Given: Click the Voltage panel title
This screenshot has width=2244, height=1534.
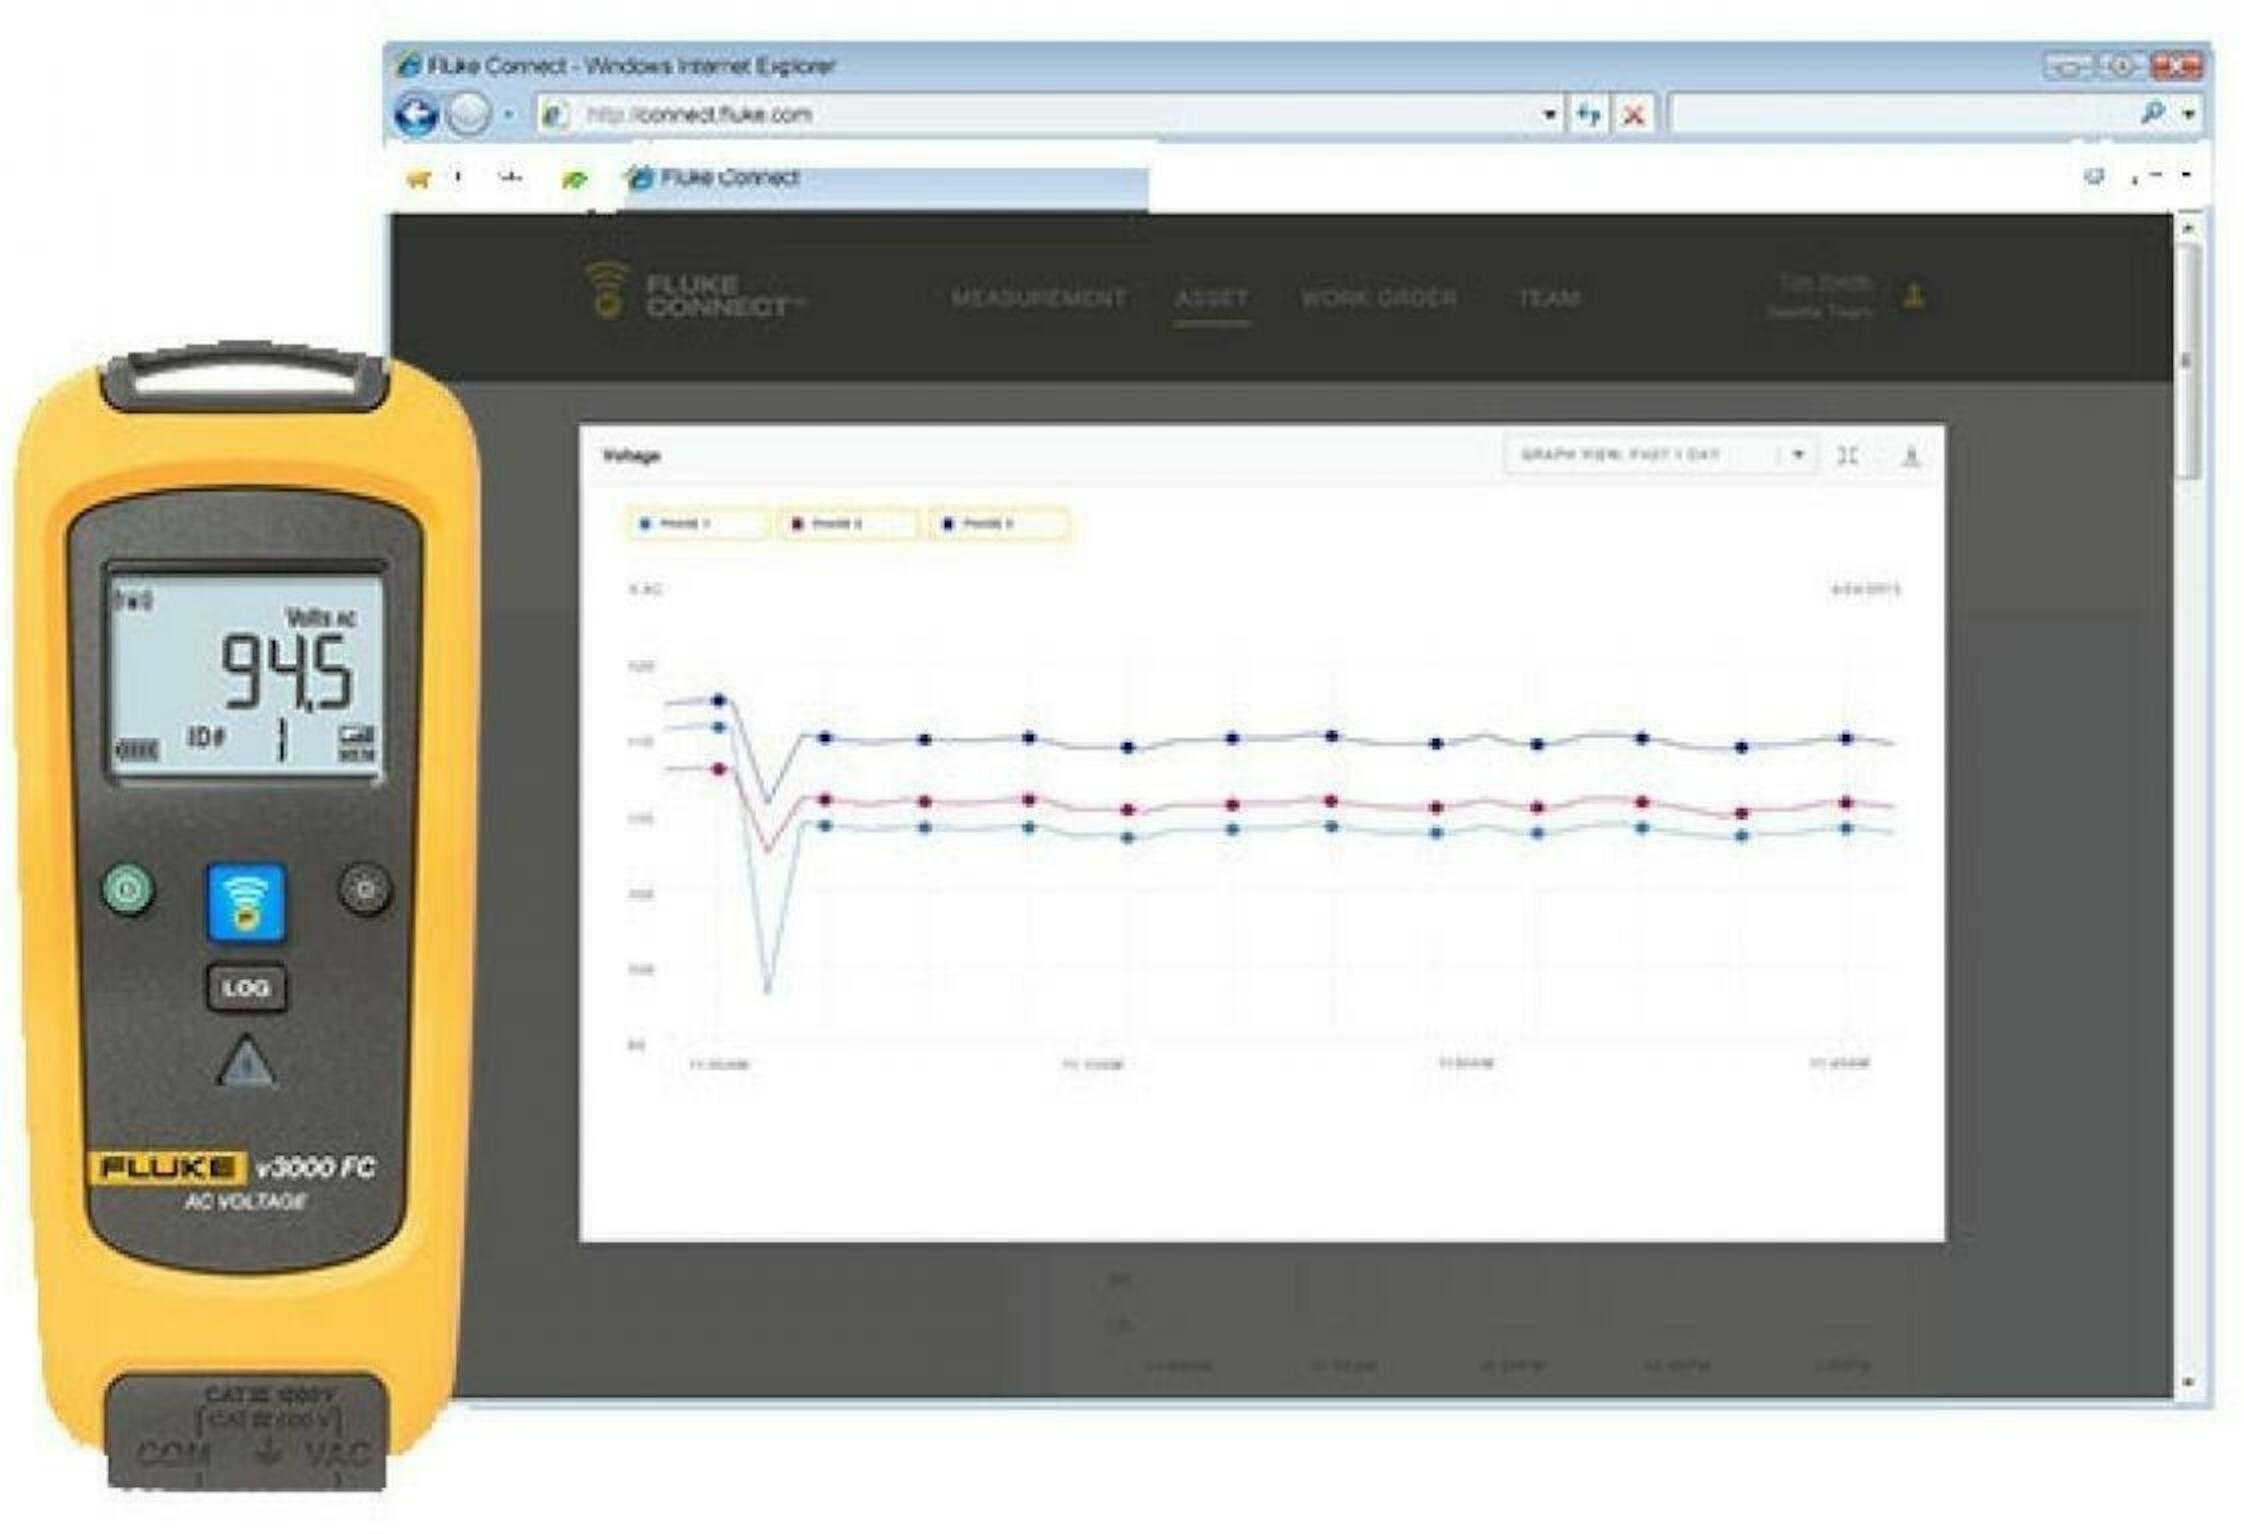Looking at the screenshot, I should pos(632,456).
